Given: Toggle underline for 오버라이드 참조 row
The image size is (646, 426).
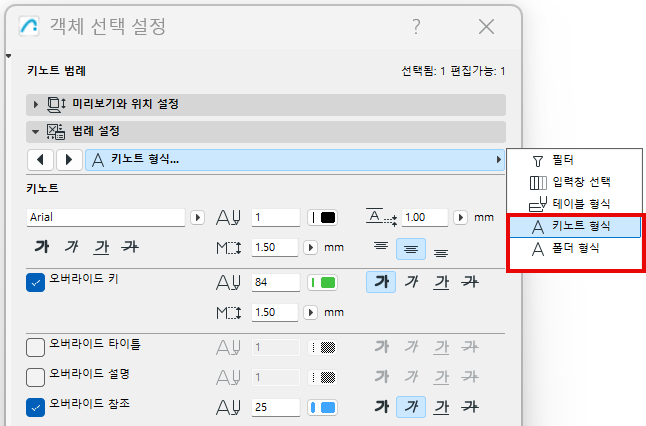Looking at the screenshot, I should 441,407.
